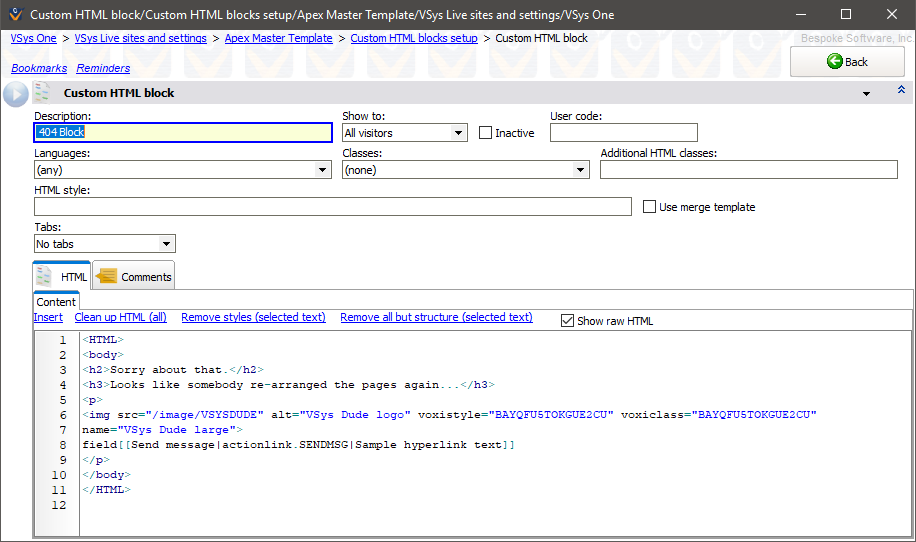Click the blue play arrow icon
This screenshot has width=916, height=542.
pos(15,94)
